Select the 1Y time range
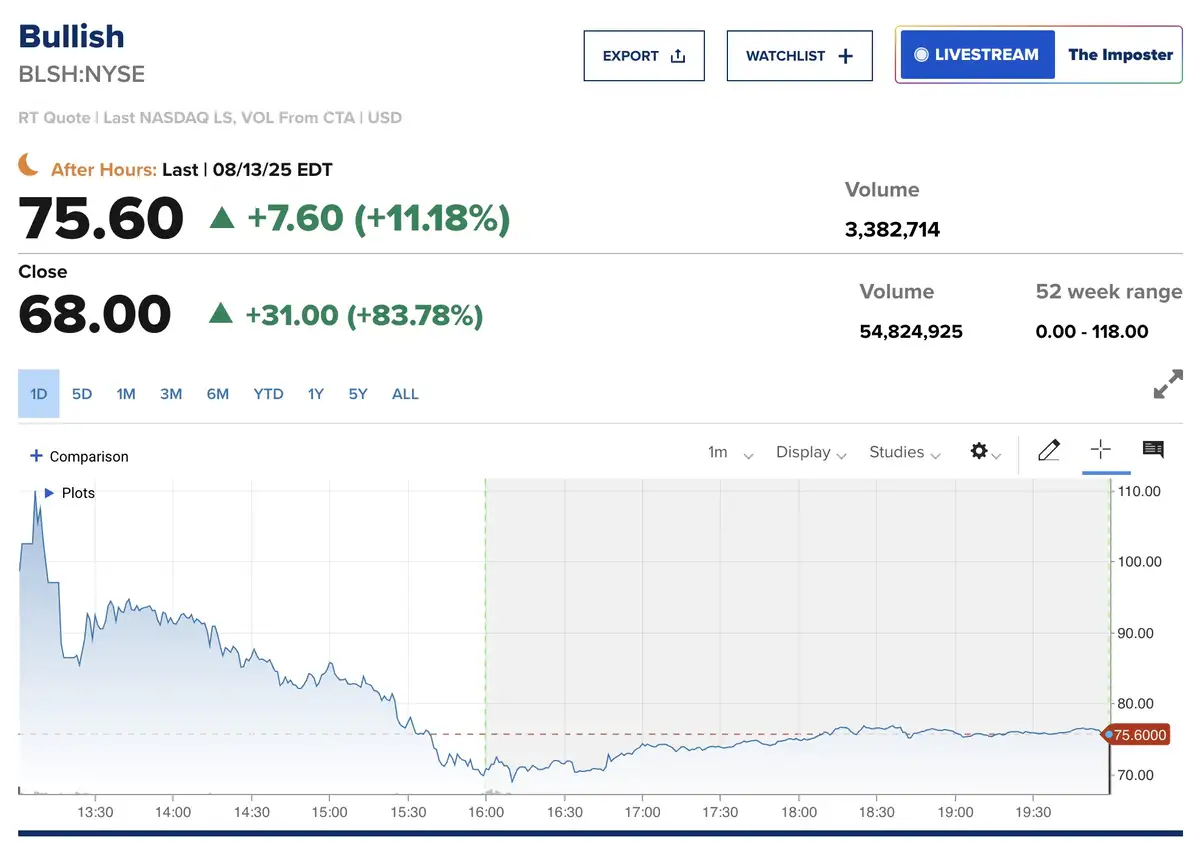Viewport: 1200px width, 854px height. 315,394
